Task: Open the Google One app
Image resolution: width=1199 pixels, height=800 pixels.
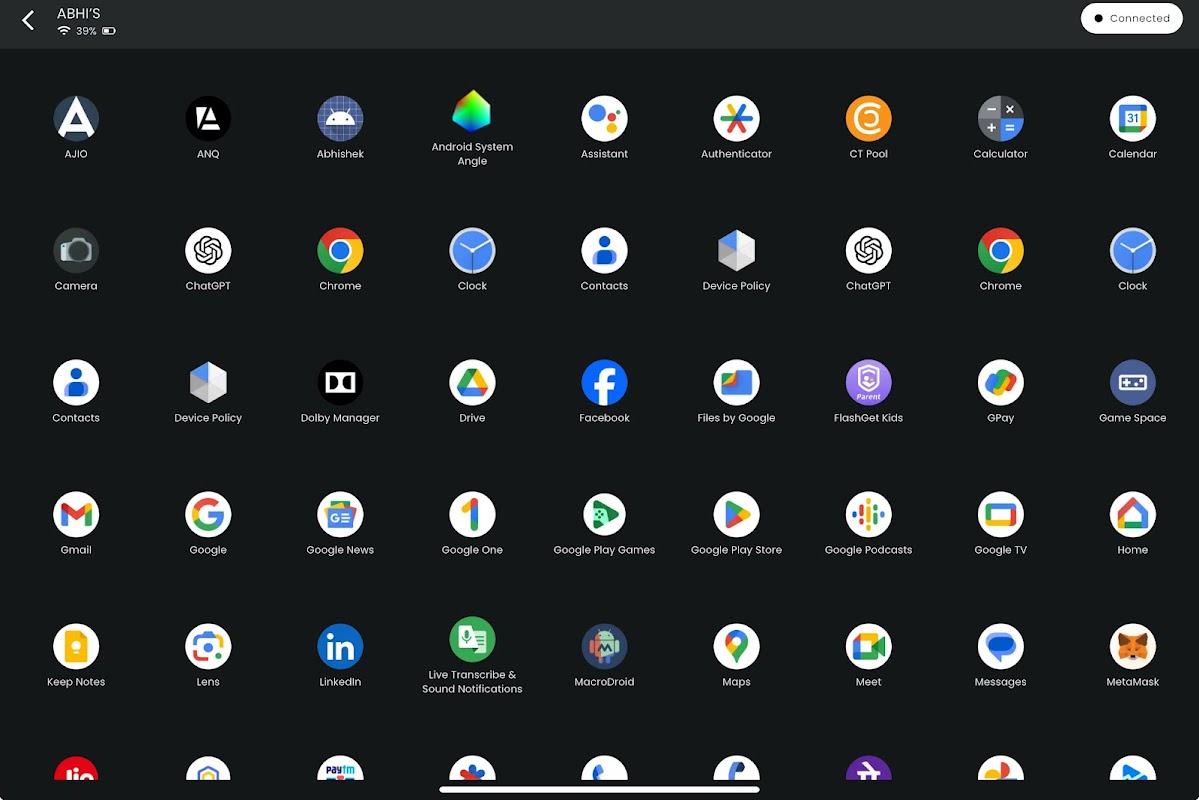Action: pyautogui.click(x=472, y=515)
